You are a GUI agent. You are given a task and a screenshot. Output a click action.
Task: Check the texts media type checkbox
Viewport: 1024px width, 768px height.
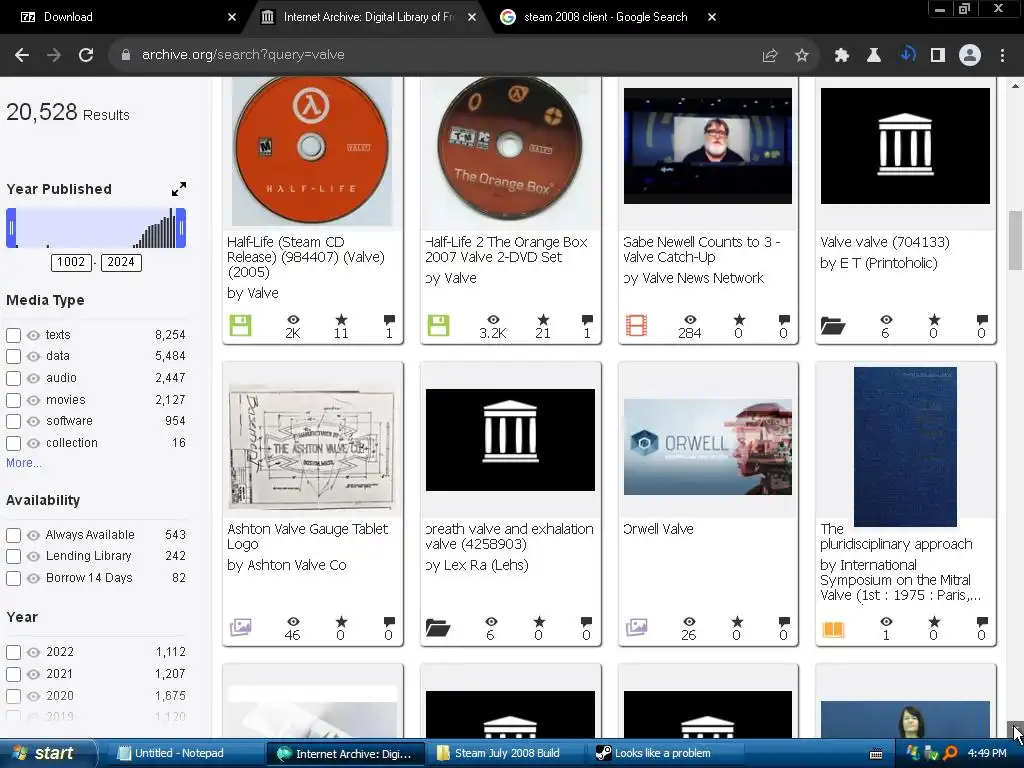click(13, 335)
